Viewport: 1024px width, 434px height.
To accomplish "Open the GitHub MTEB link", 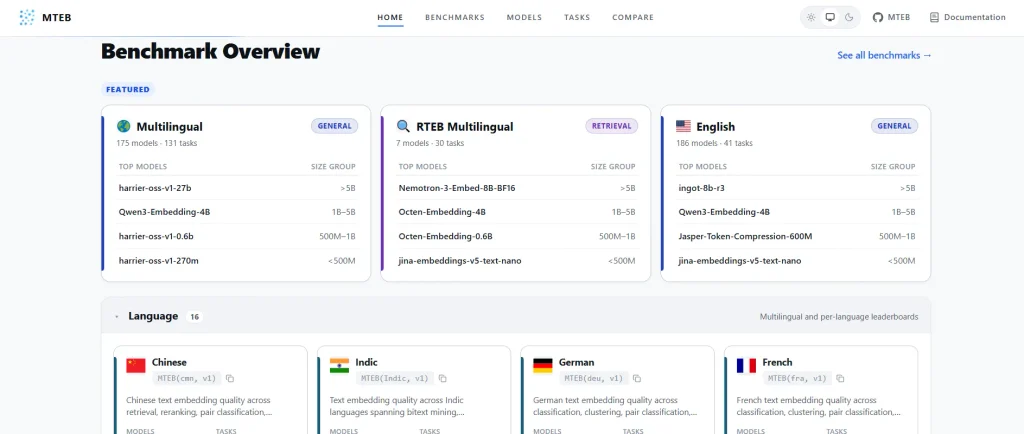I will click(891, 18).
